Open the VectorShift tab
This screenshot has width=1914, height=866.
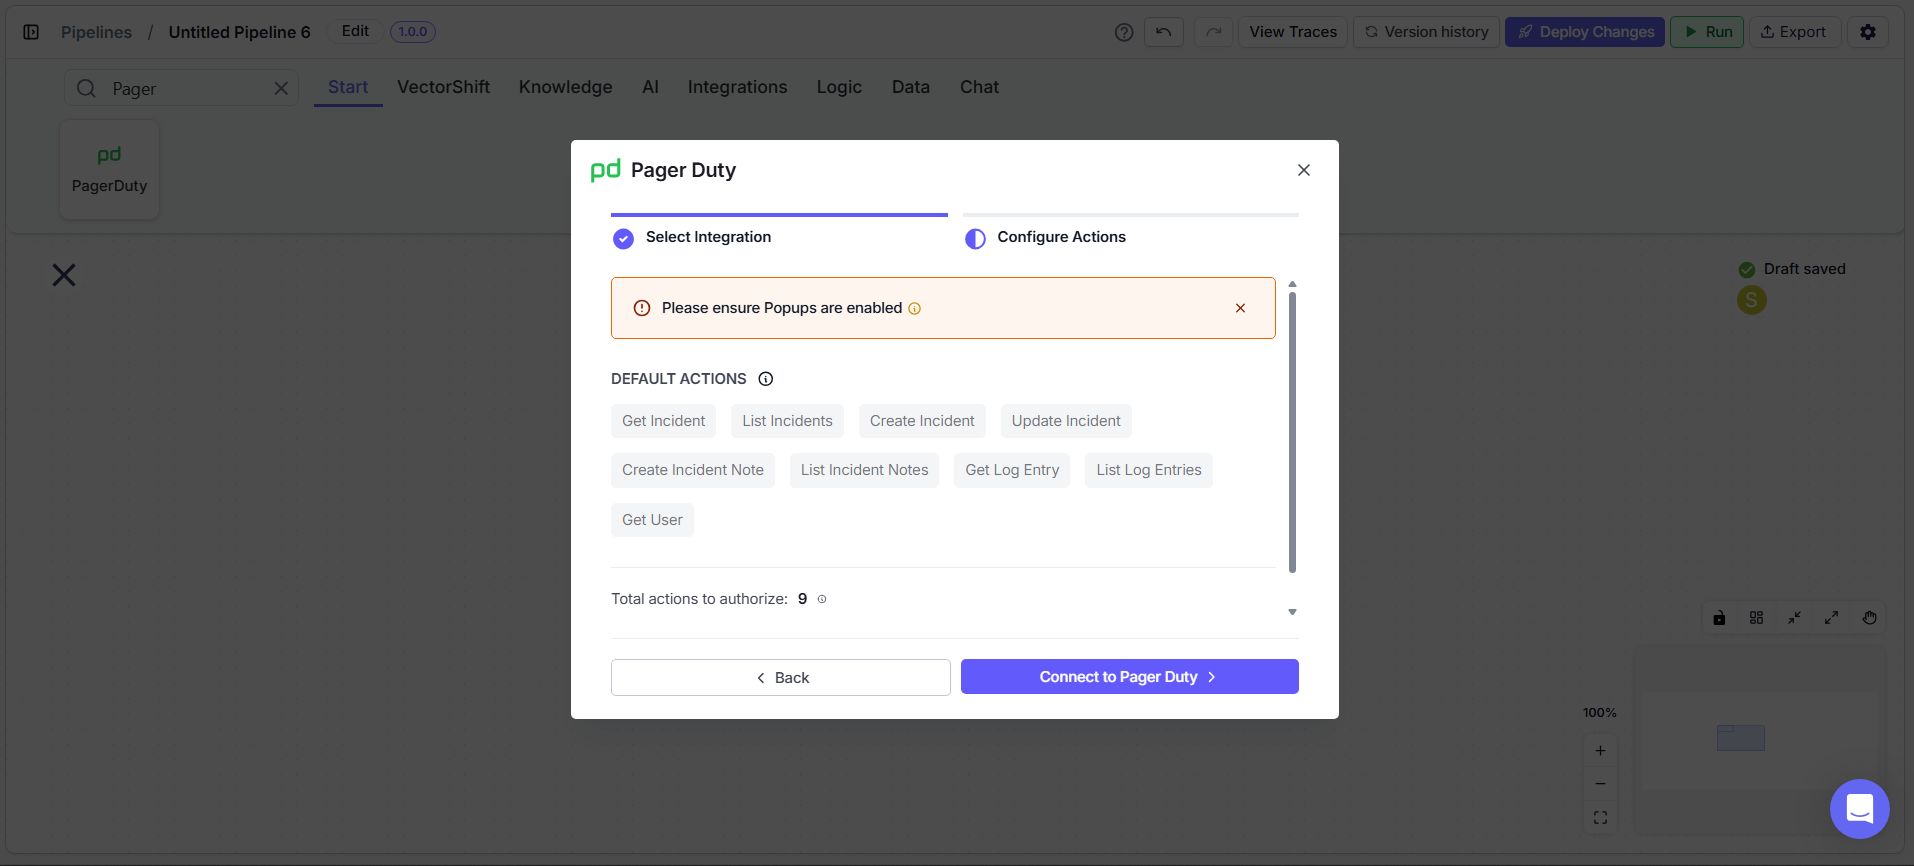coord(443,87)
